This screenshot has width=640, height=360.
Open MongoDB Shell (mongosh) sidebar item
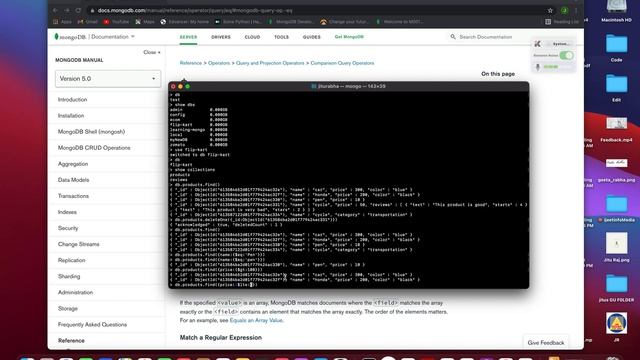point(91,132)
